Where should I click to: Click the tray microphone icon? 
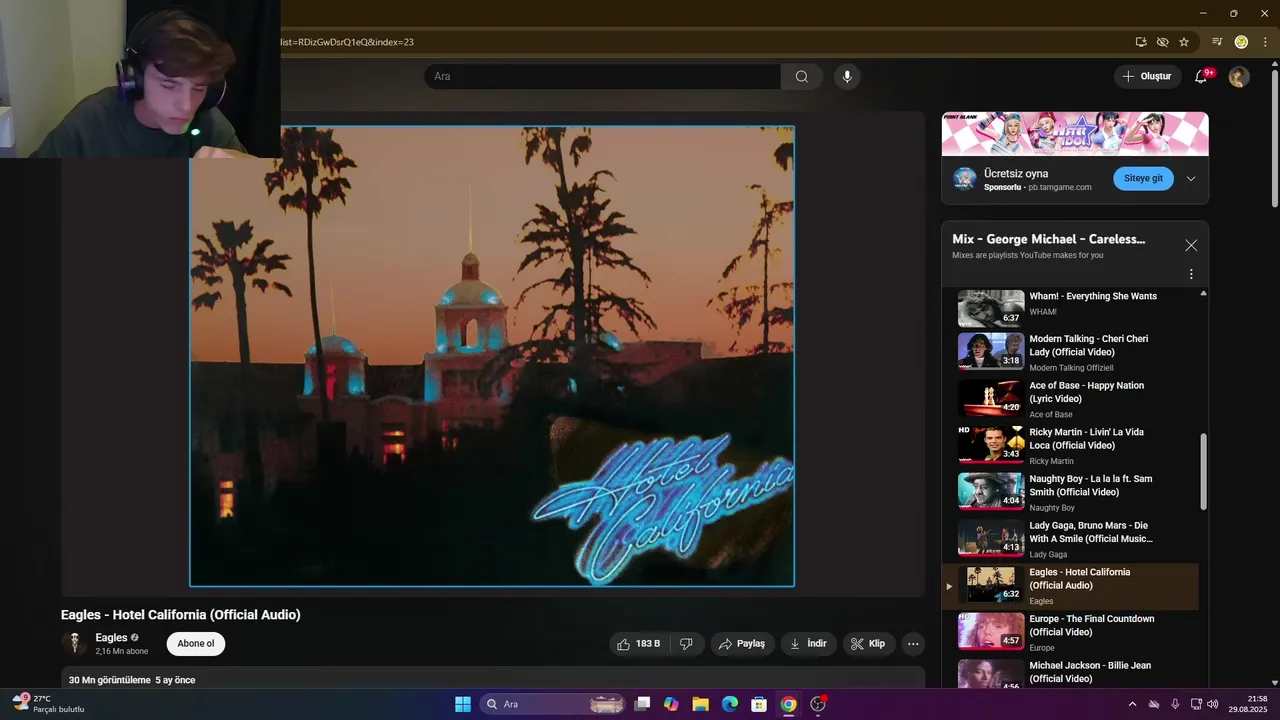point(1175,704)
